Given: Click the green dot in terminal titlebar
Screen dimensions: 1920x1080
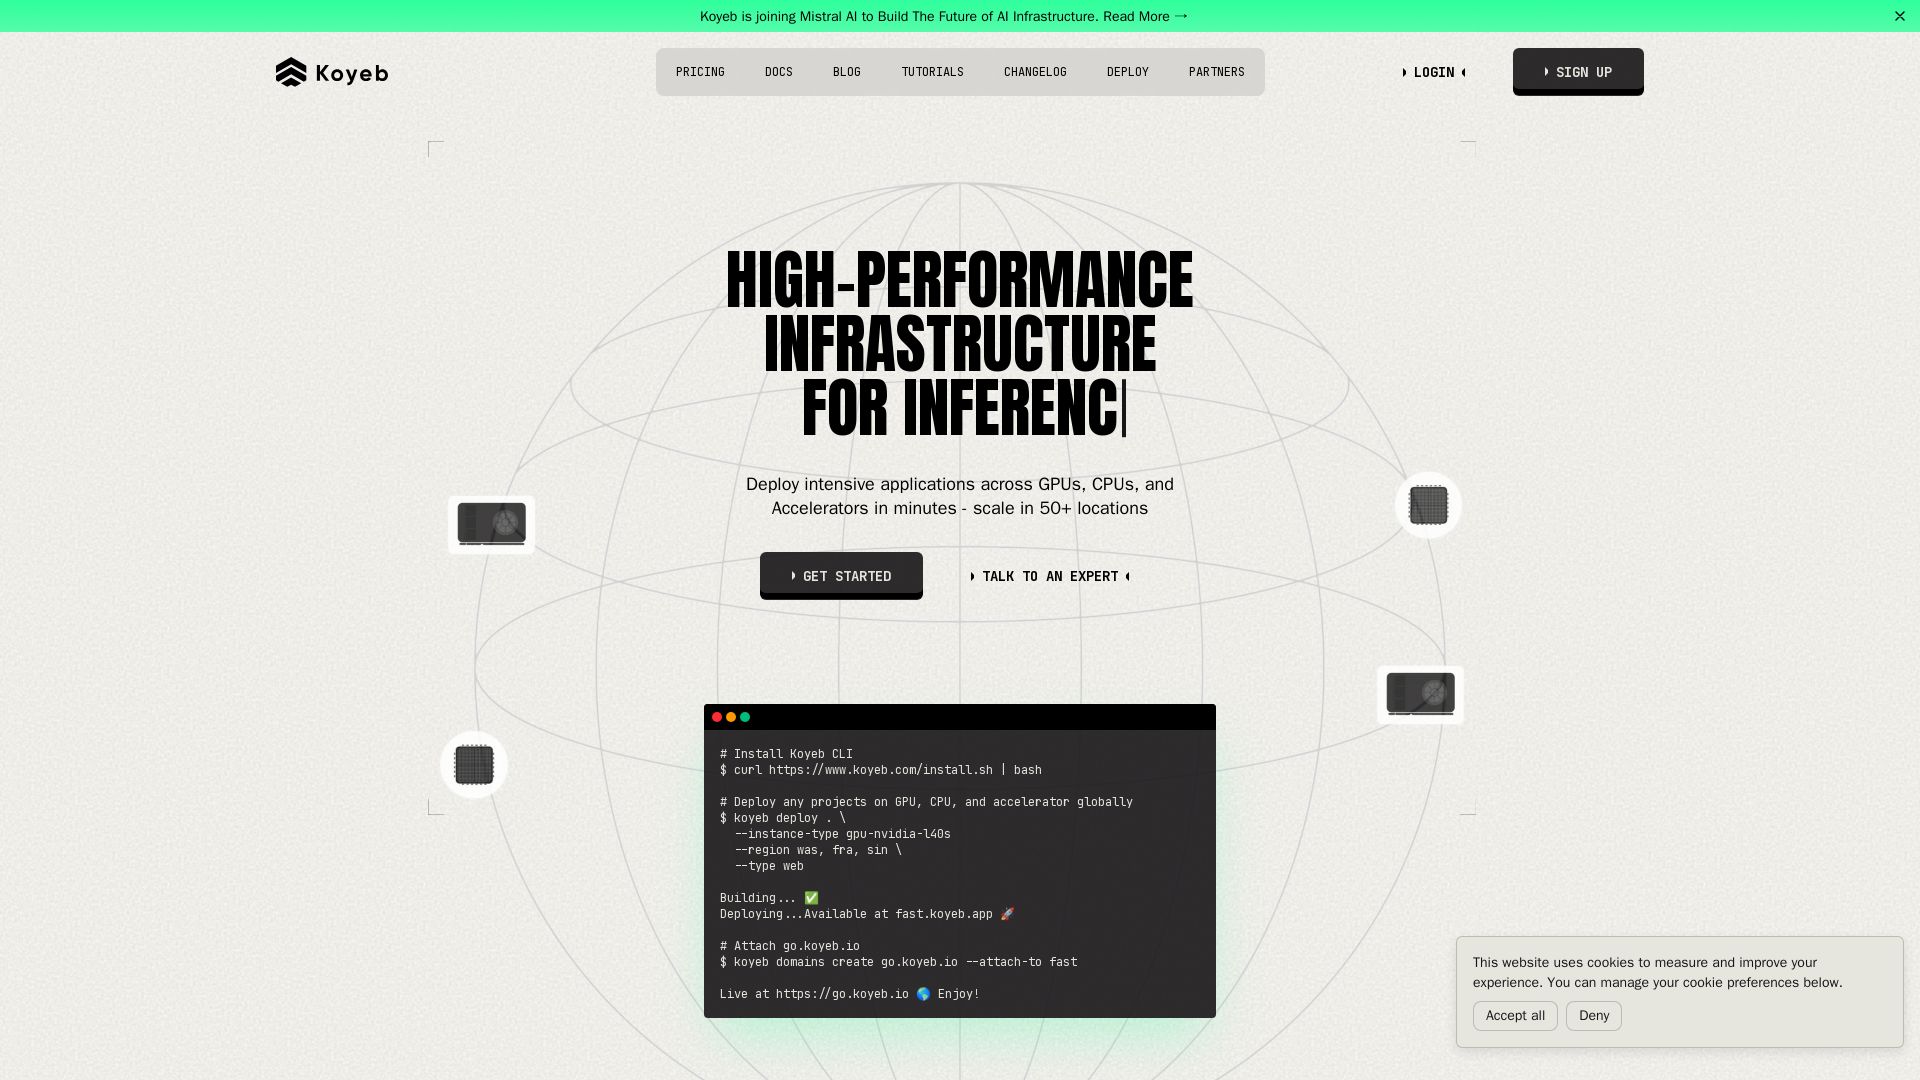Looking at the screenshot, I should [x=745, y=717].
